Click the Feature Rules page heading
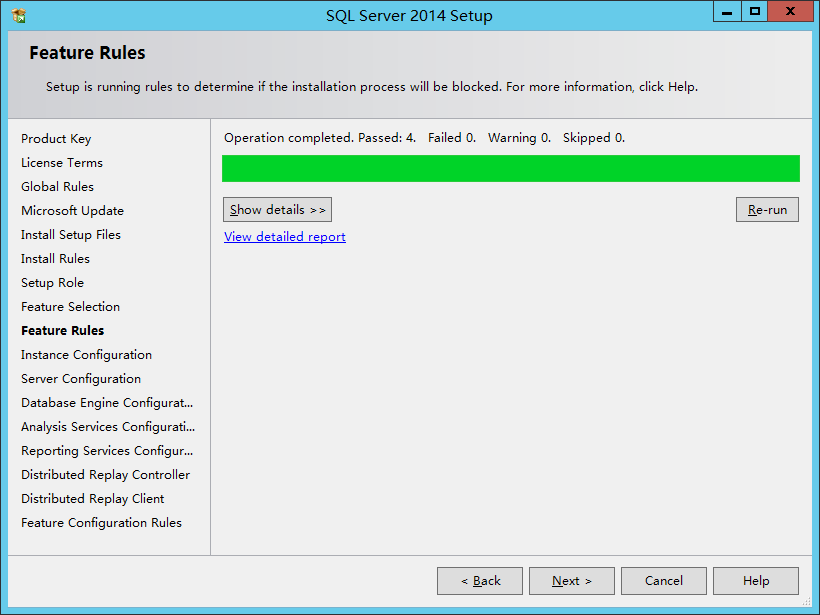Viewport: 820px width, 615px height. point(87,53)
